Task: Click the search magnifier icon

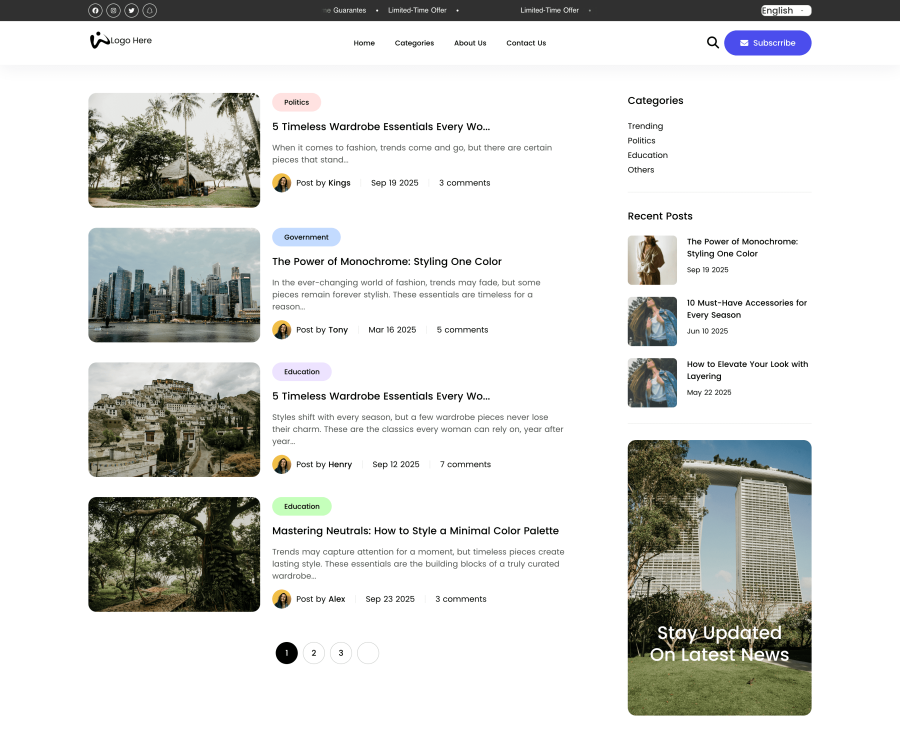Action: coord(712,43)
